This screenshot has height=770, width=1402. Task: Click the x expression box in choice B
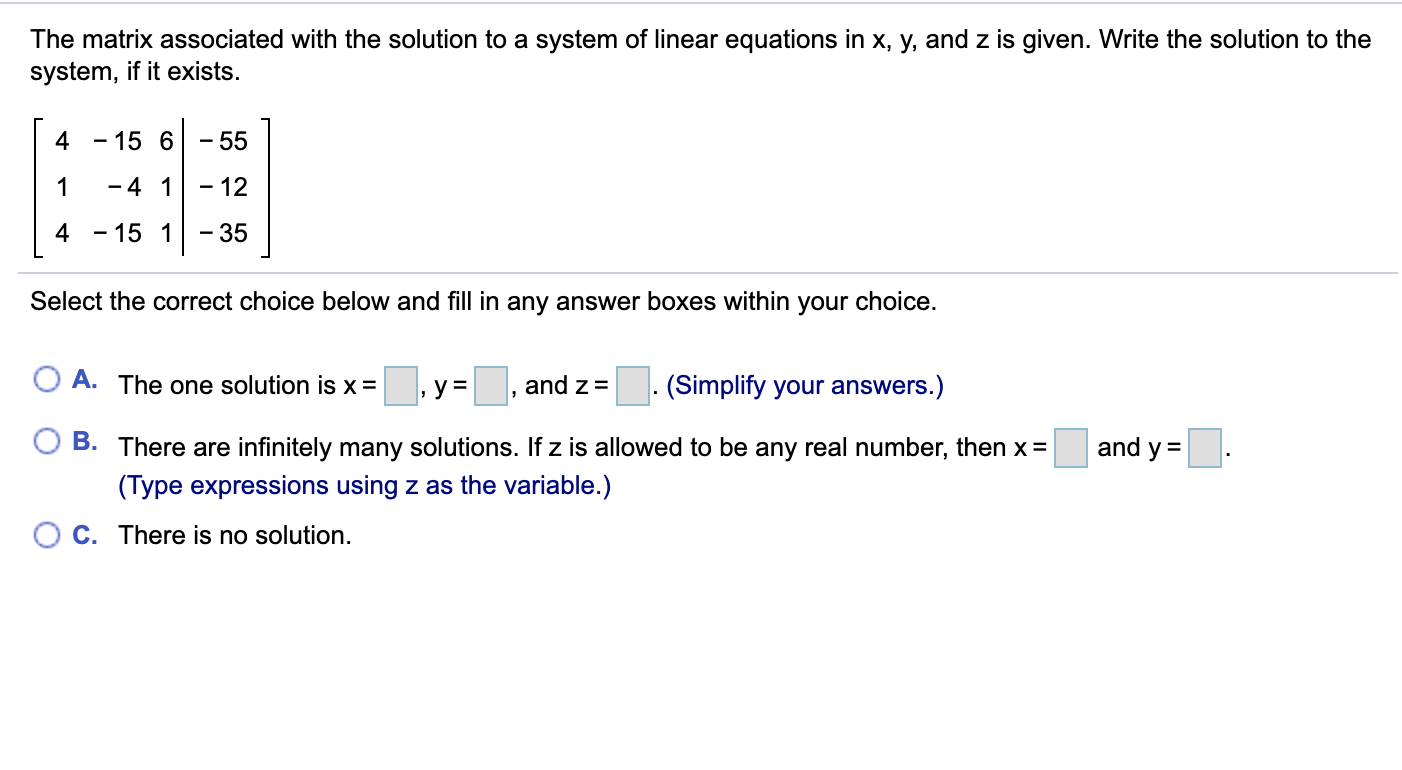coord(1070,449)
